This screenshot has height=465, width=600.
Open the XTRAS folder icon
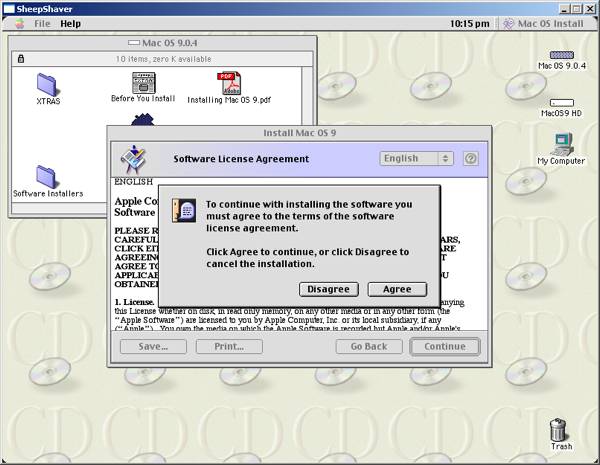[47, 84]
